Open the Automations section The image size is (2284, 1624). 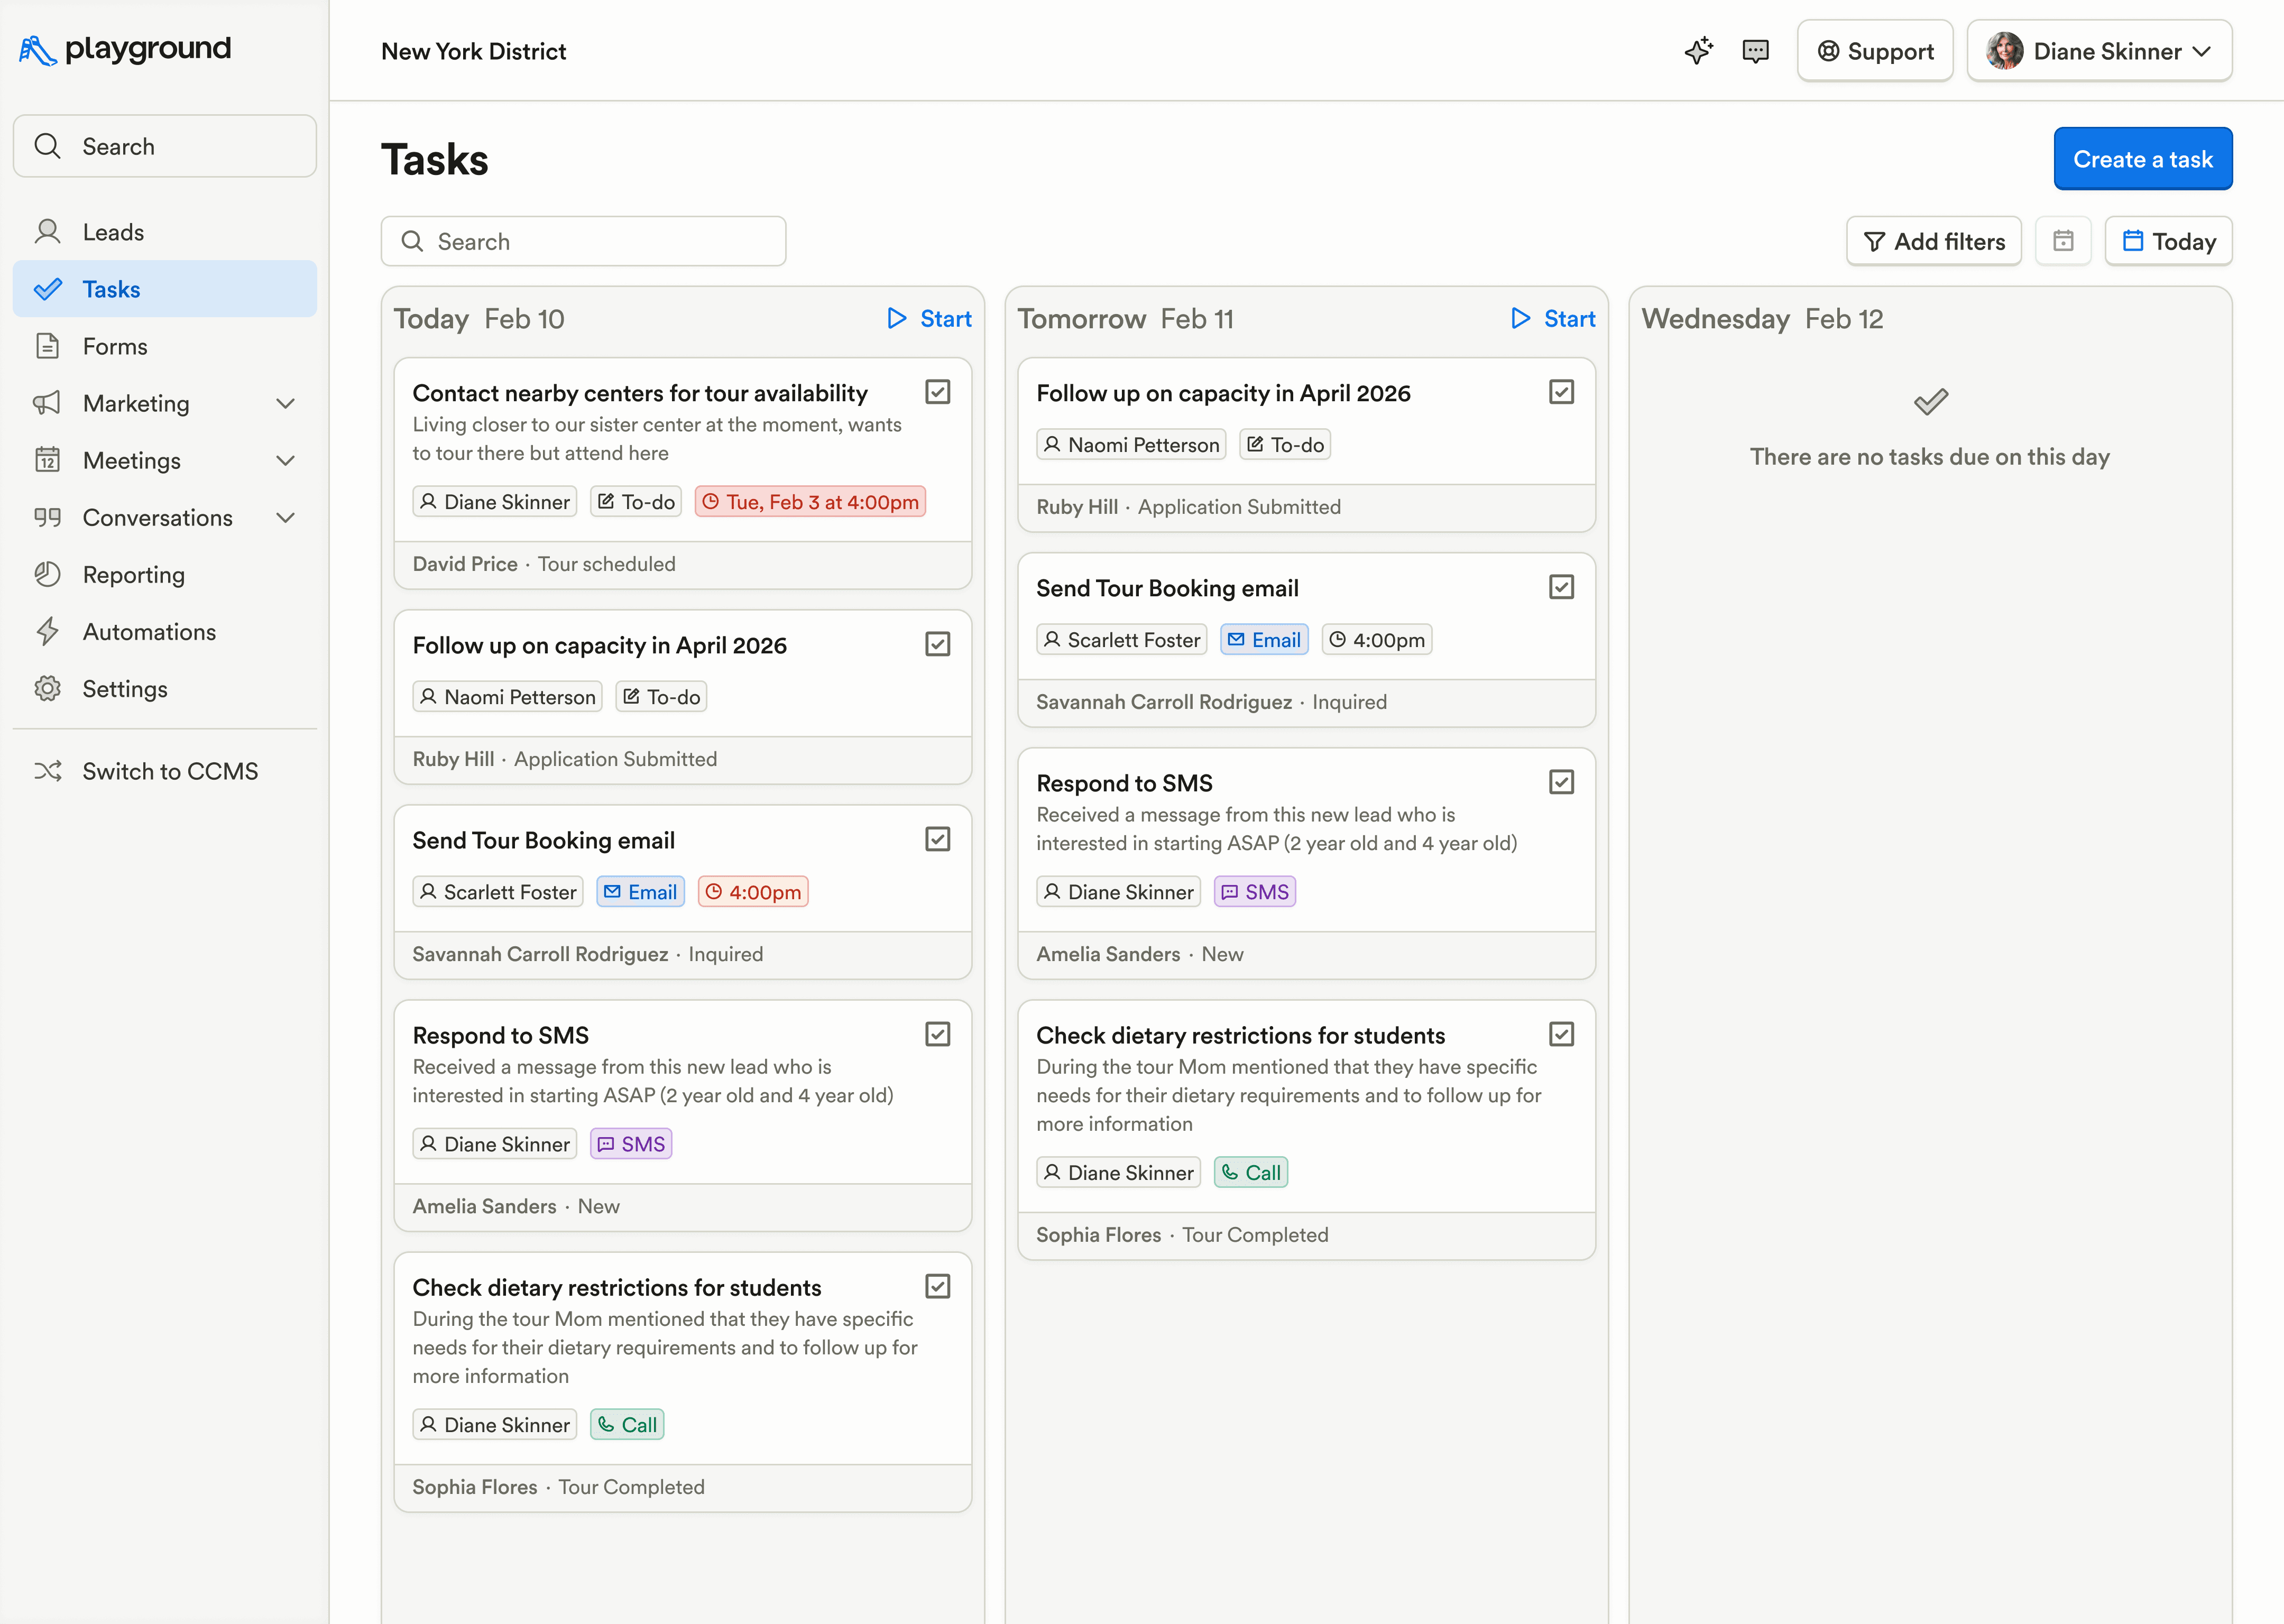(148, 631)
